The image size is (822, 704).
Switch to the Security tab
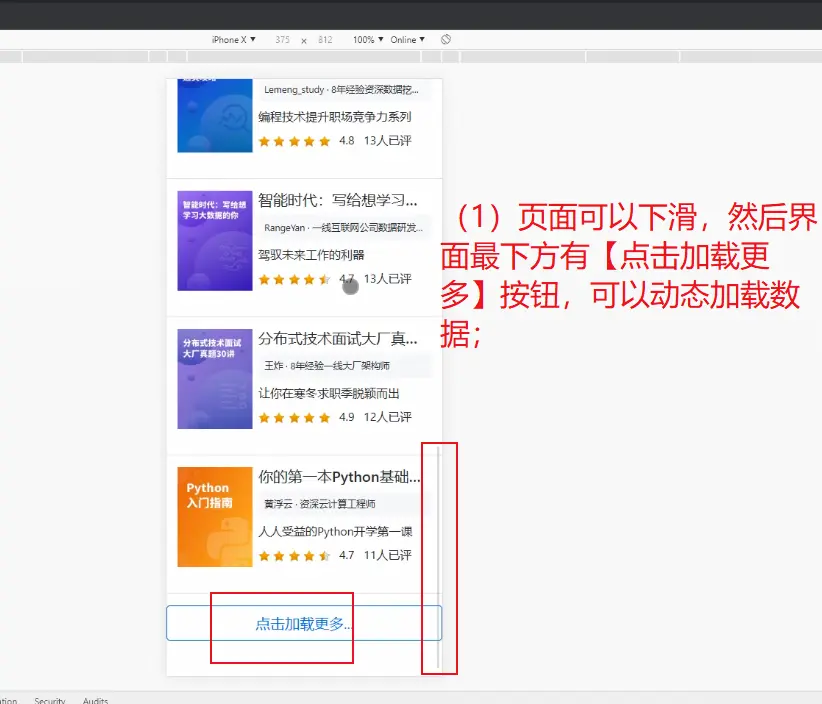[x=50, y=700]
